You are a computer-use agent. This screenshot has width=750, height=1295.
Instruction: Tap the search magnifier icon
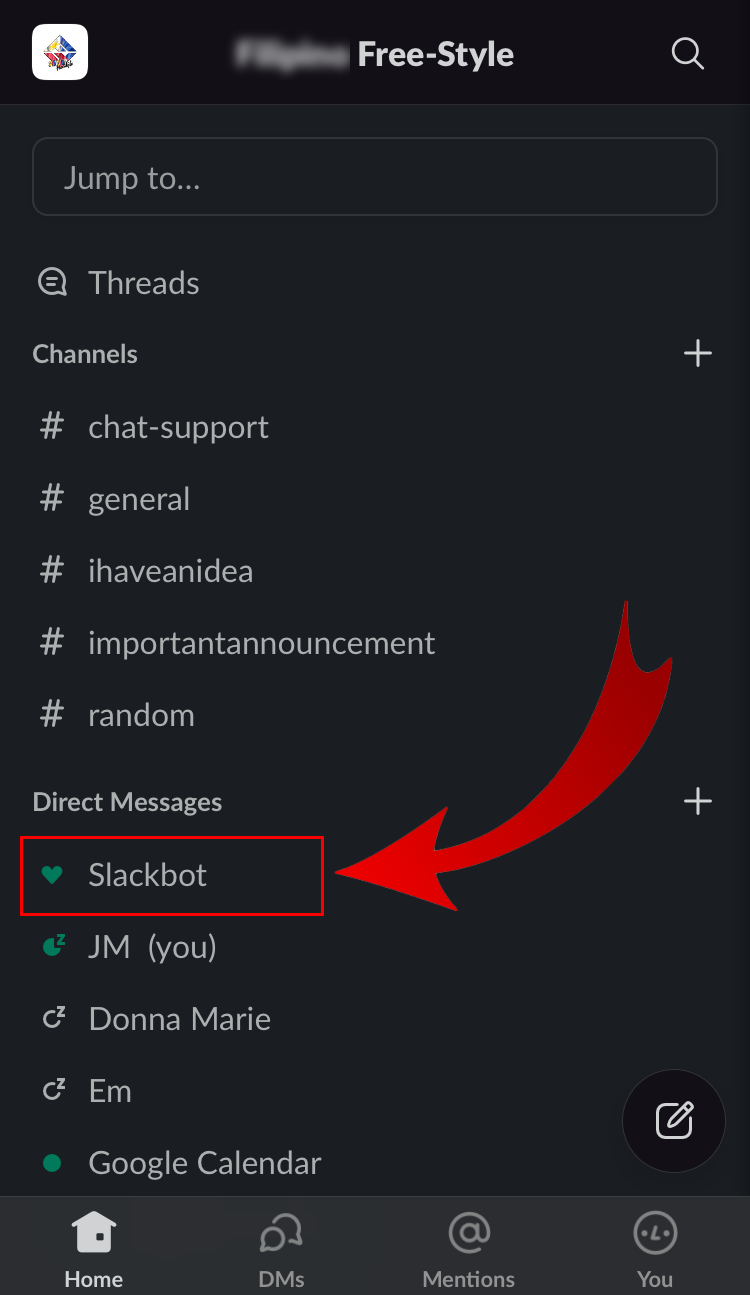[x=687, y=54]
